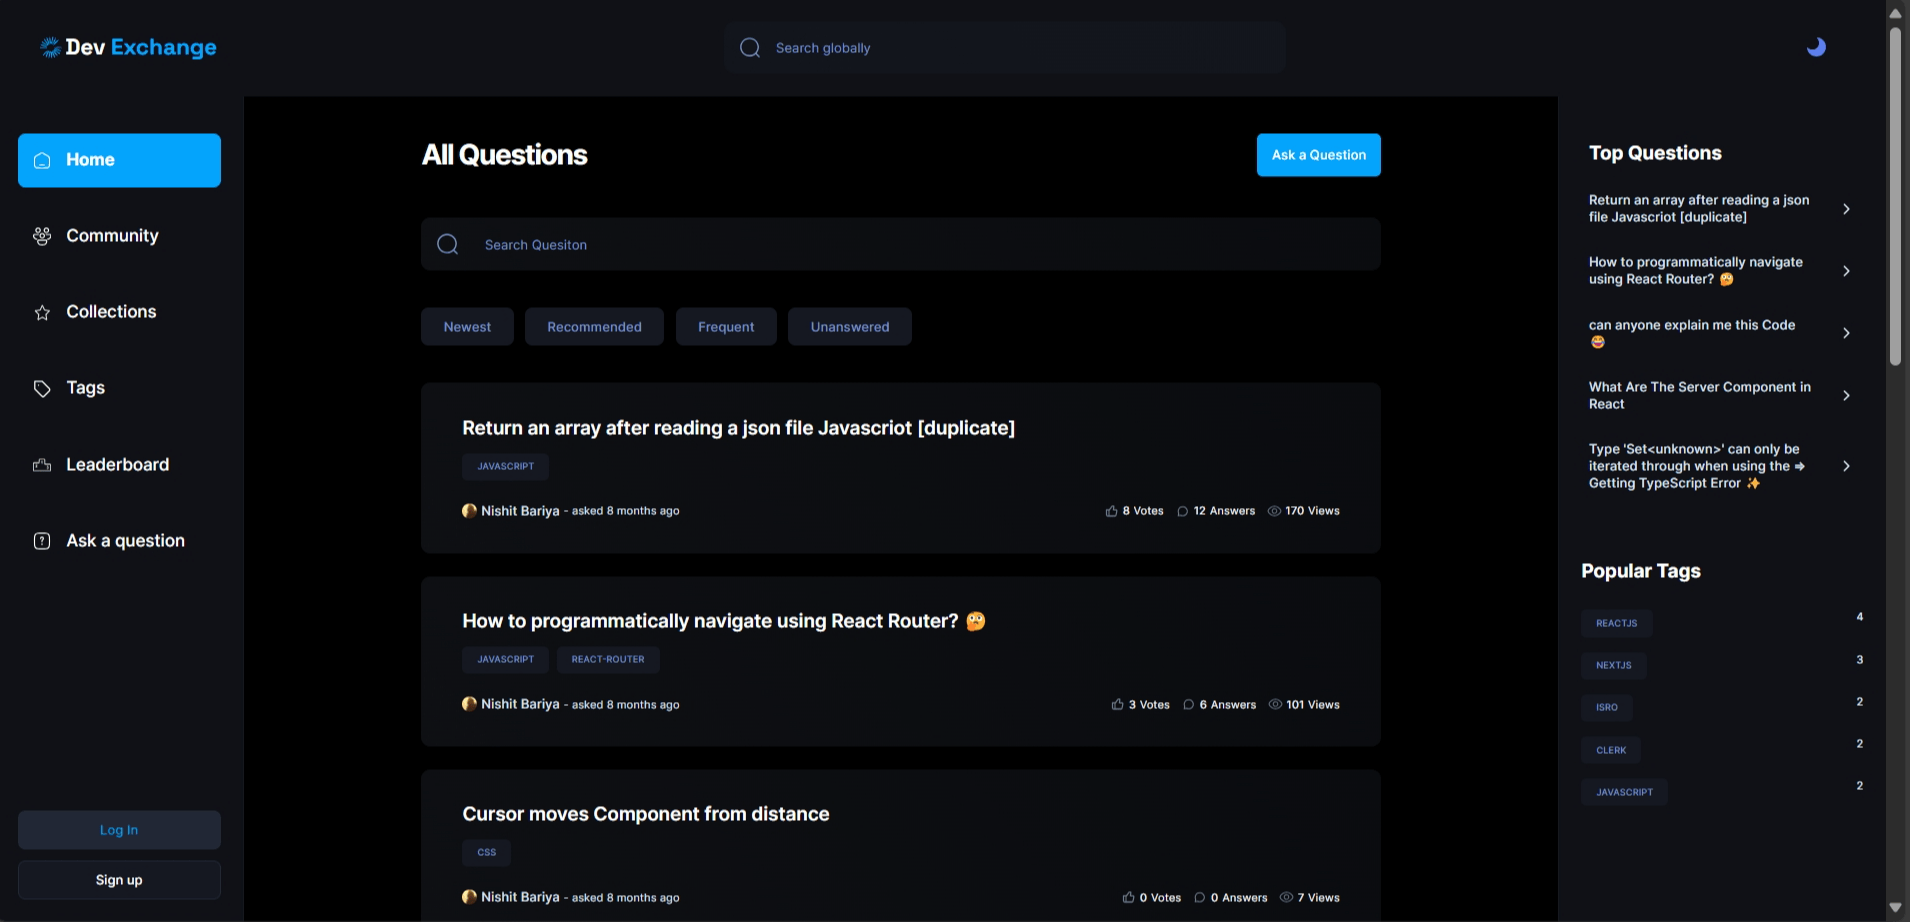Select the Frequent filter
The height and width of the screenshot is (922, 1910).
pos(726,327)
